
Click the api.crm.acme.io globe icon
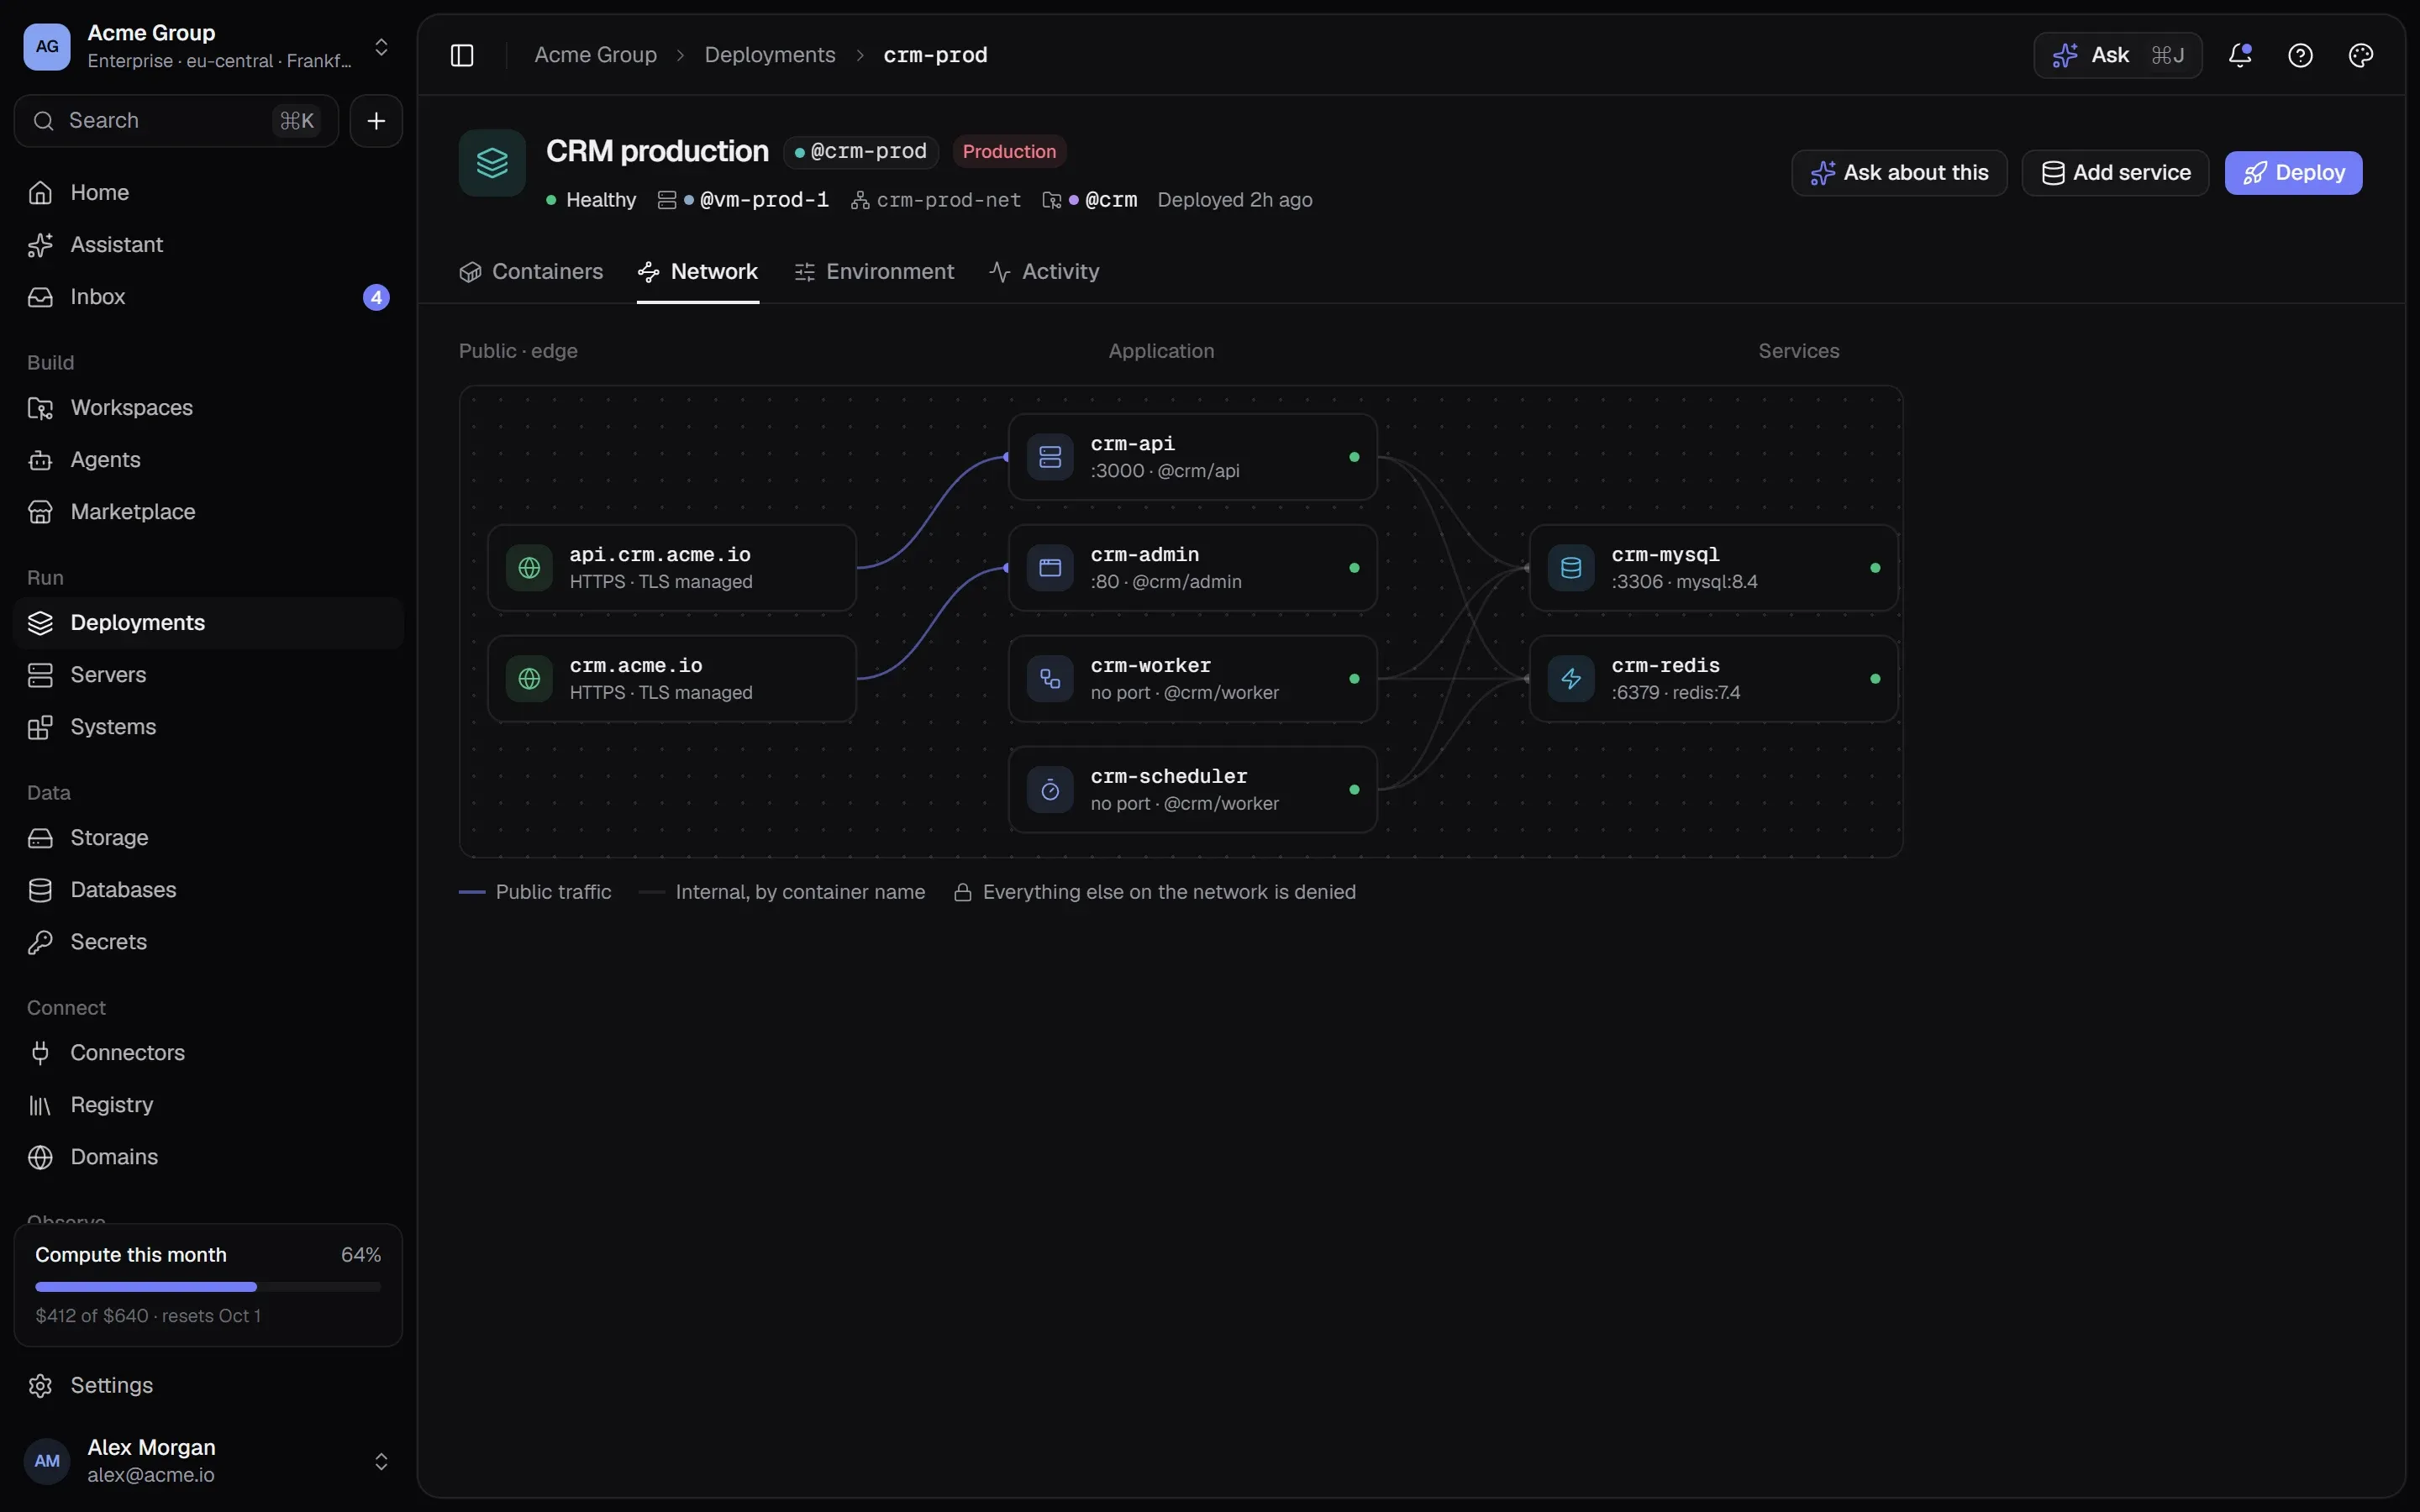(x=529, y=568)
